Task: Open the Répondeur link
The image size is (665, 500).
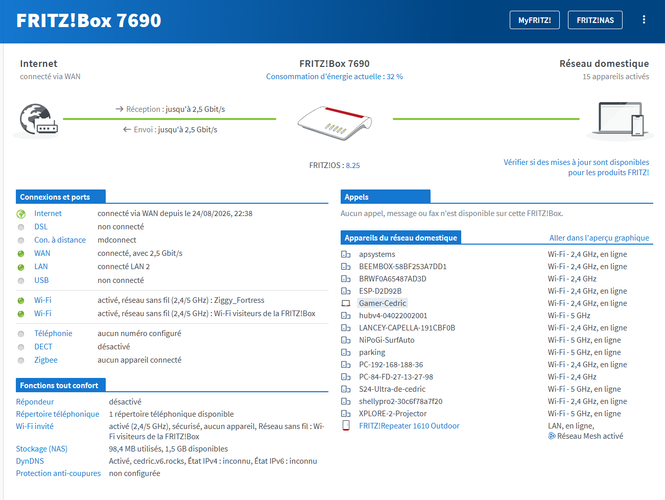Action: [35, 402]
